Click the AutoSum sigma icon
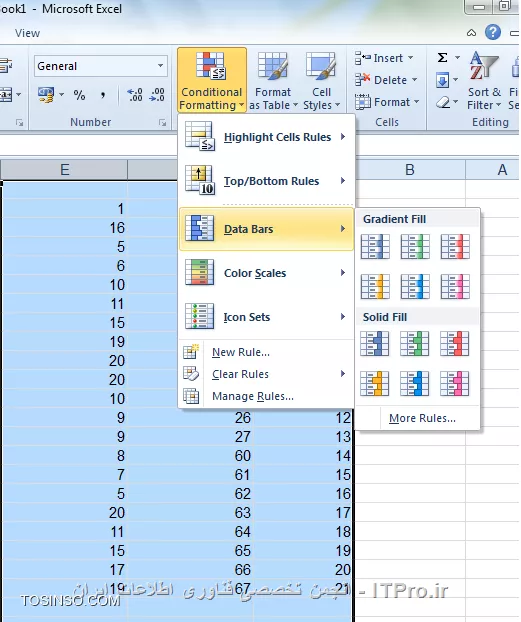Viewport: 521px width, 622px height. (442, 58)
